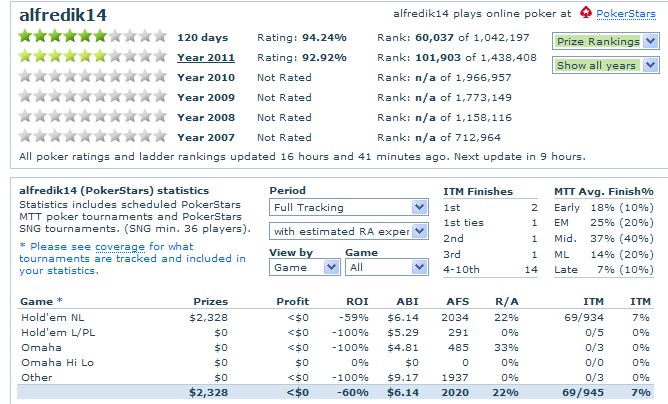
Task: Click the Year 2008 empty star rating
Action: pos(89,116)
